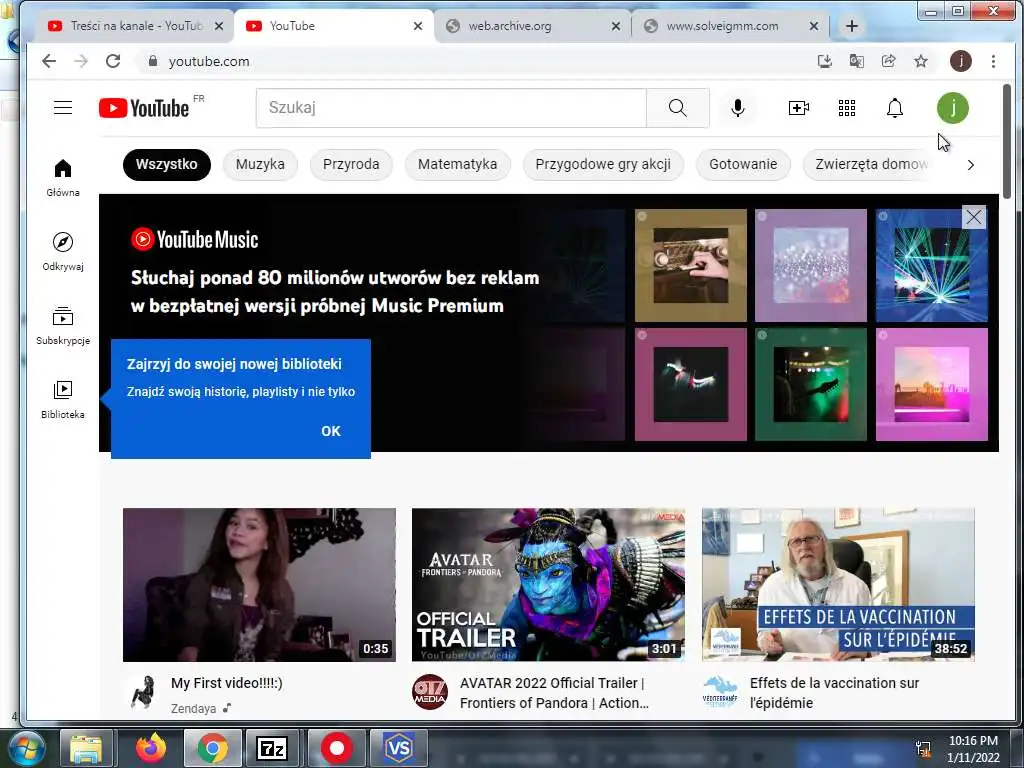Close the web.archive.org tab
The image size is (1024, 768).
[616, 26]
